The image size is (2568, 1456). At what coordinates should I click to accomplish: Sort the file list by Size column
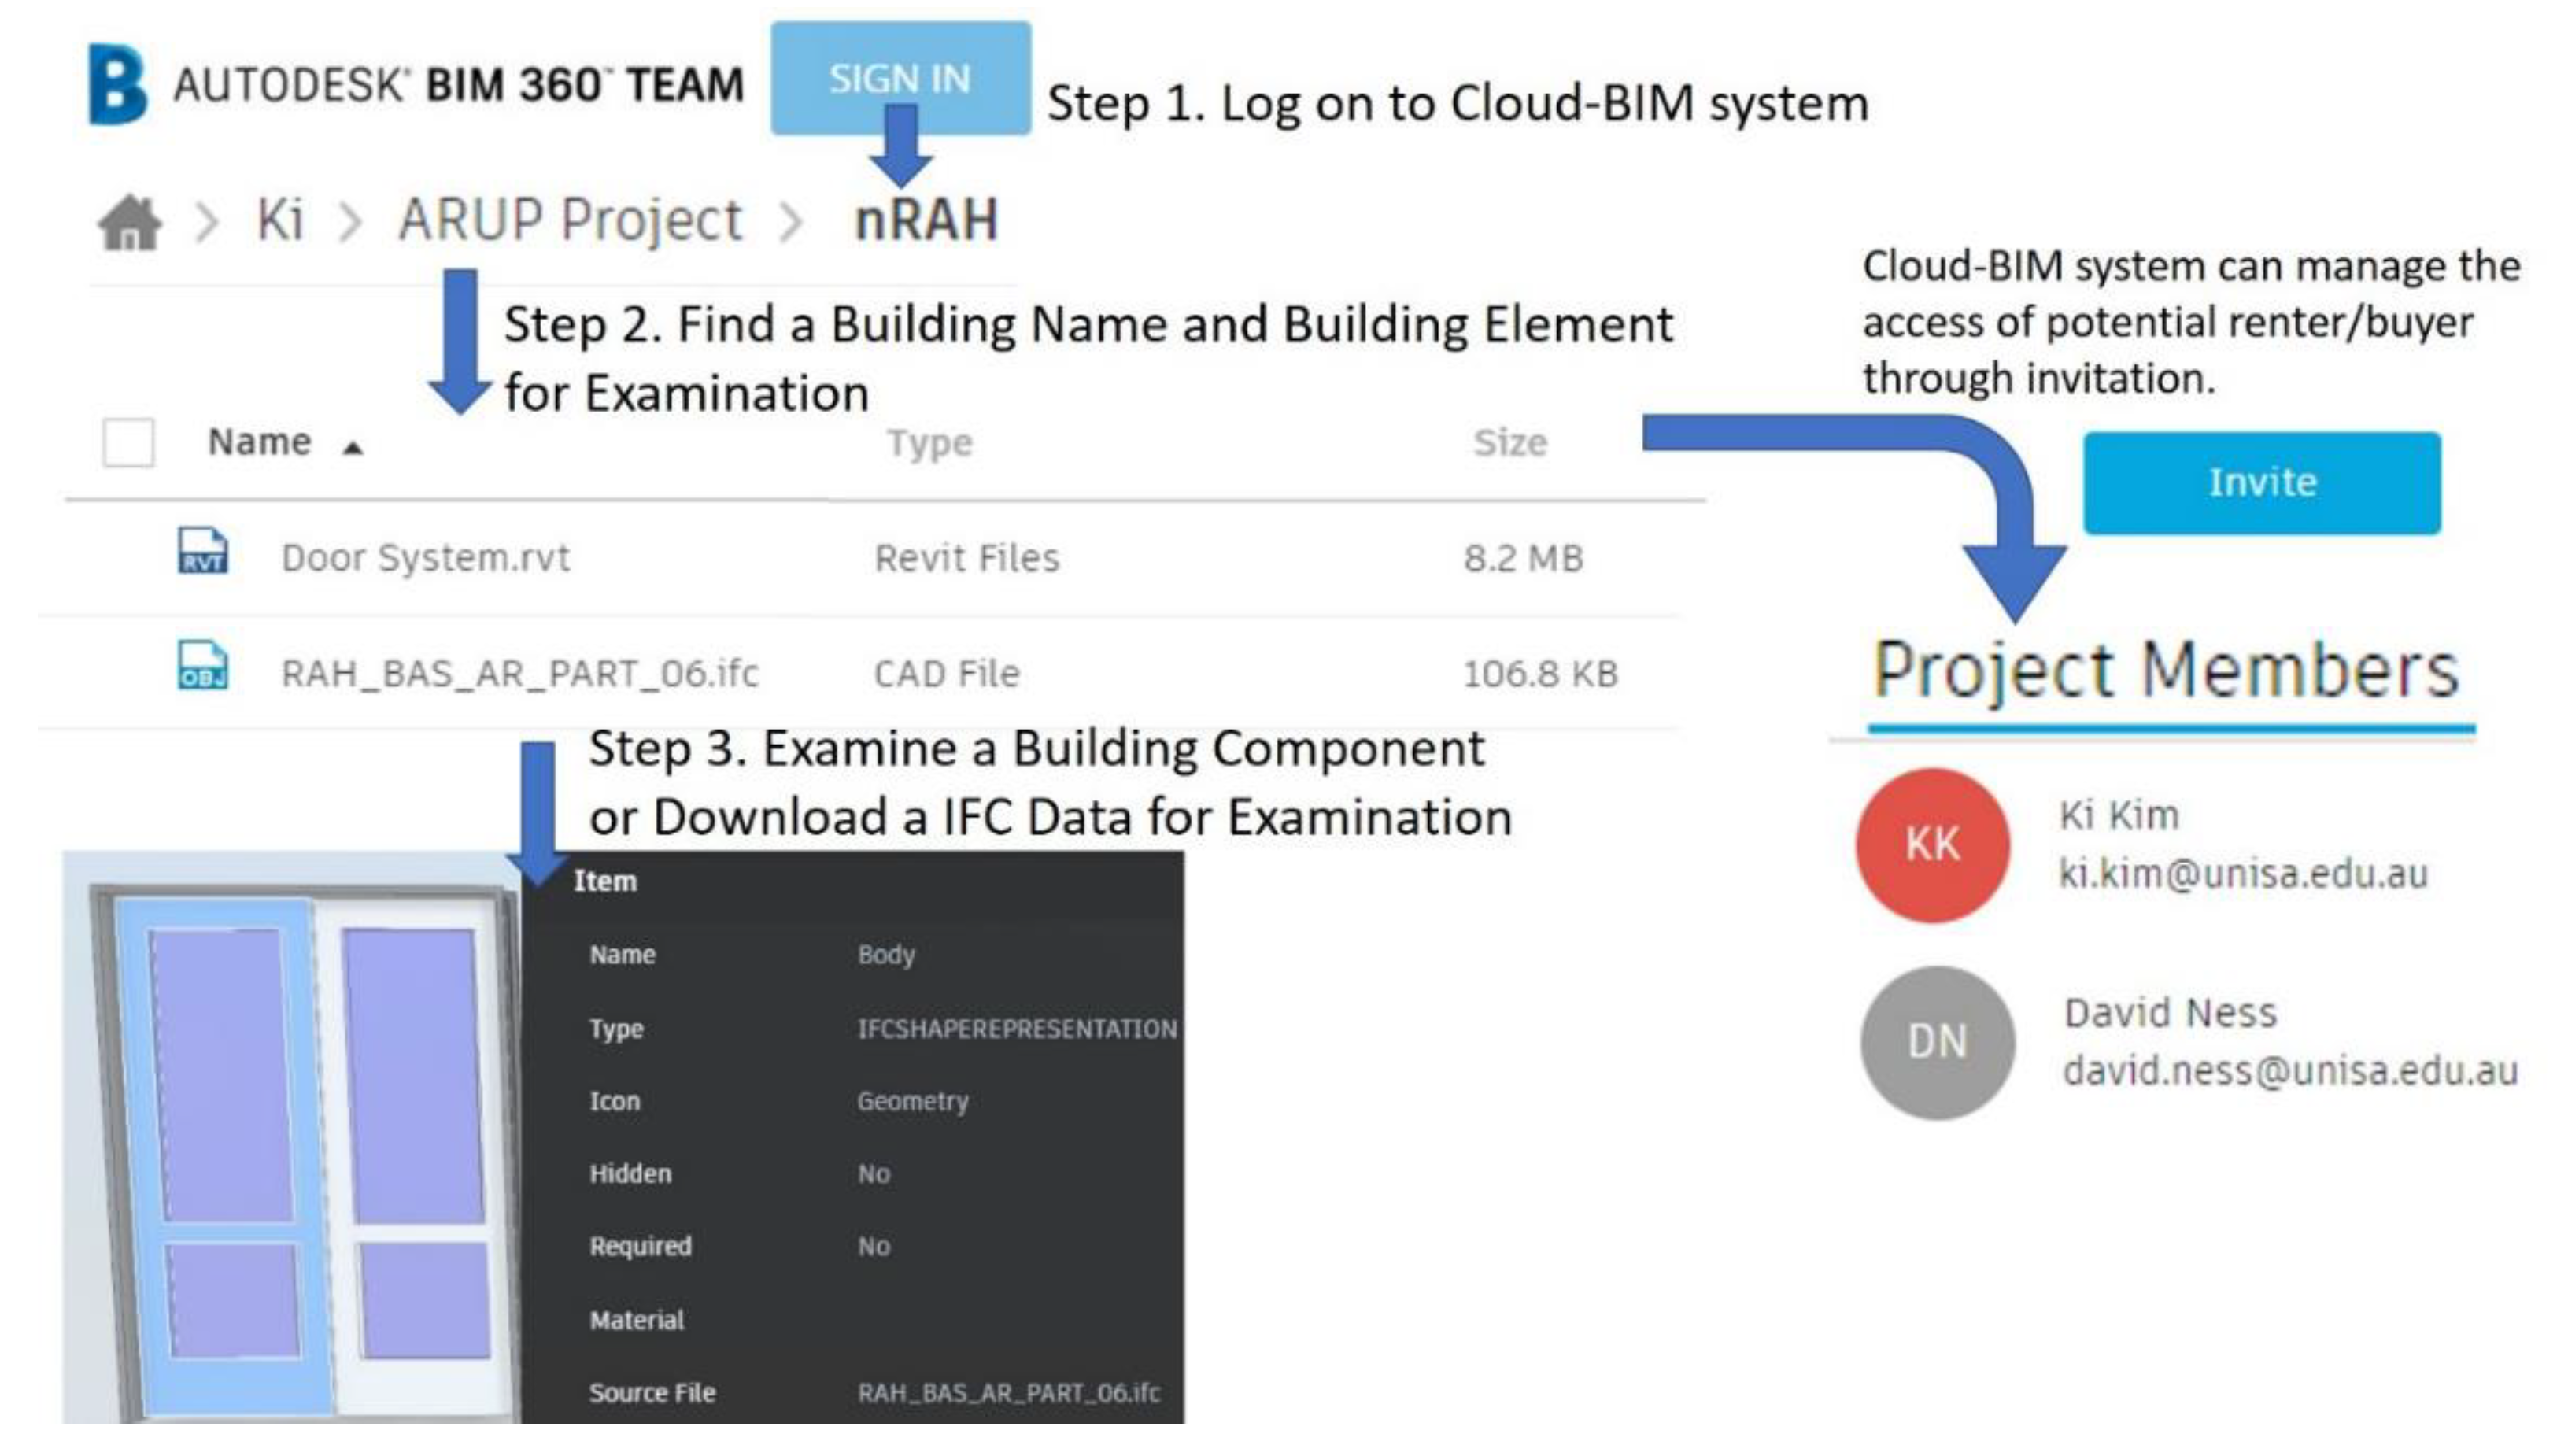pyautogui.click(x=1509, y=442)
